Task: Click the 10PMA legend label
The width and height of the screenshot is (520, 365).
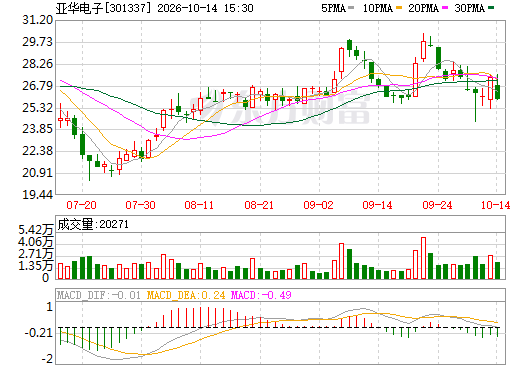Action: [x=378, y=8]
